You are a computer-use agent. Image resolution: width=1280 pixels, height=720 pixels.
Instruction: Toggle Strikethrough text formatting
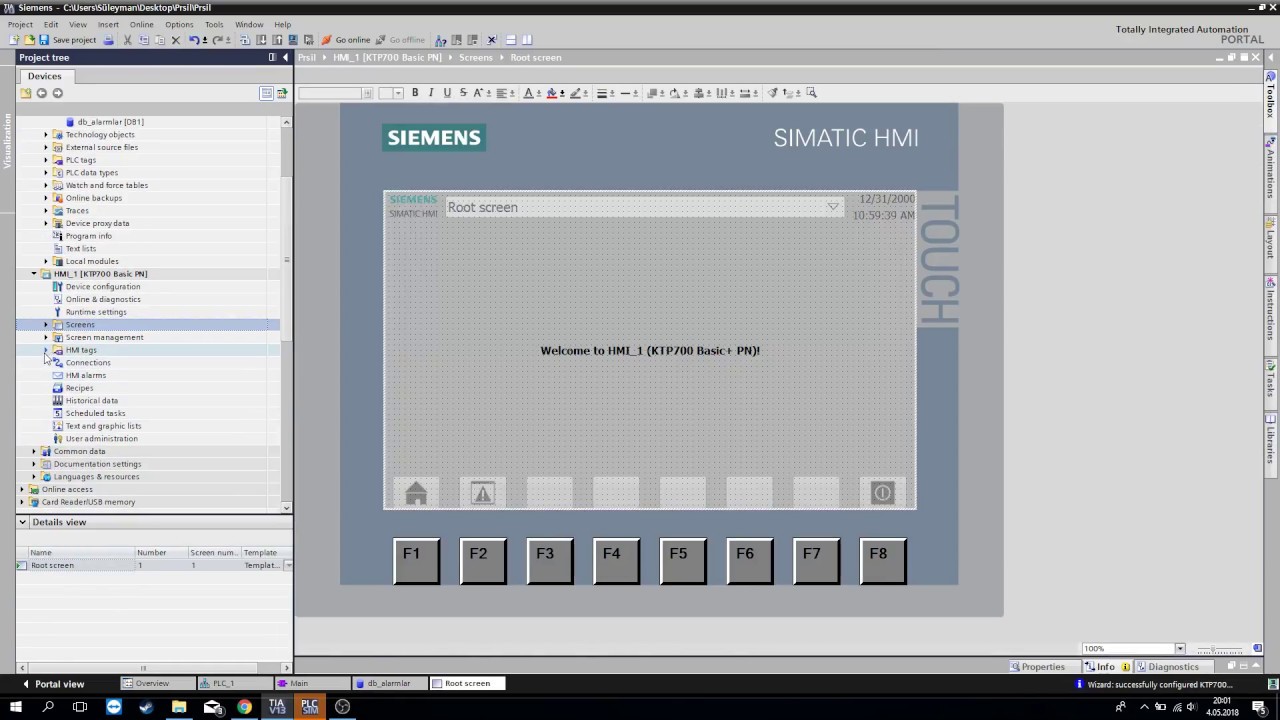pyautogui.click(x=463, y=93)
